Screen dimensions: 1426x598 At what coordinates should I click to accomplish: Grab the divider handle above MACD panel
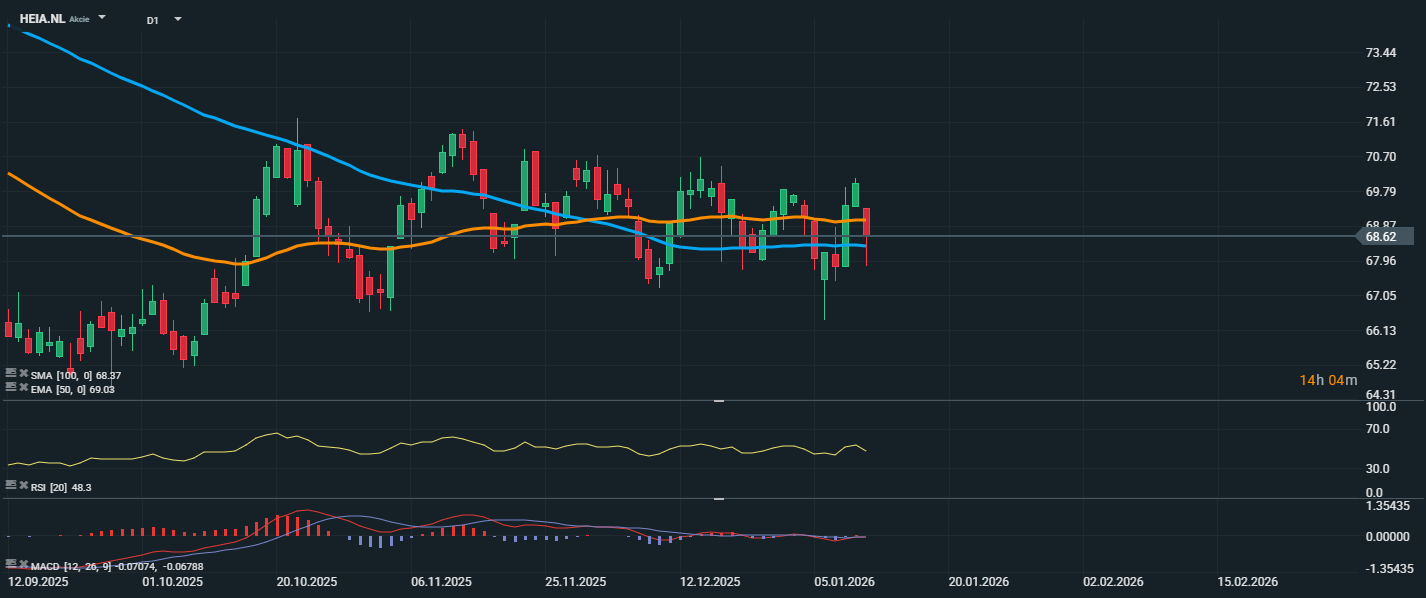(717, 498)
